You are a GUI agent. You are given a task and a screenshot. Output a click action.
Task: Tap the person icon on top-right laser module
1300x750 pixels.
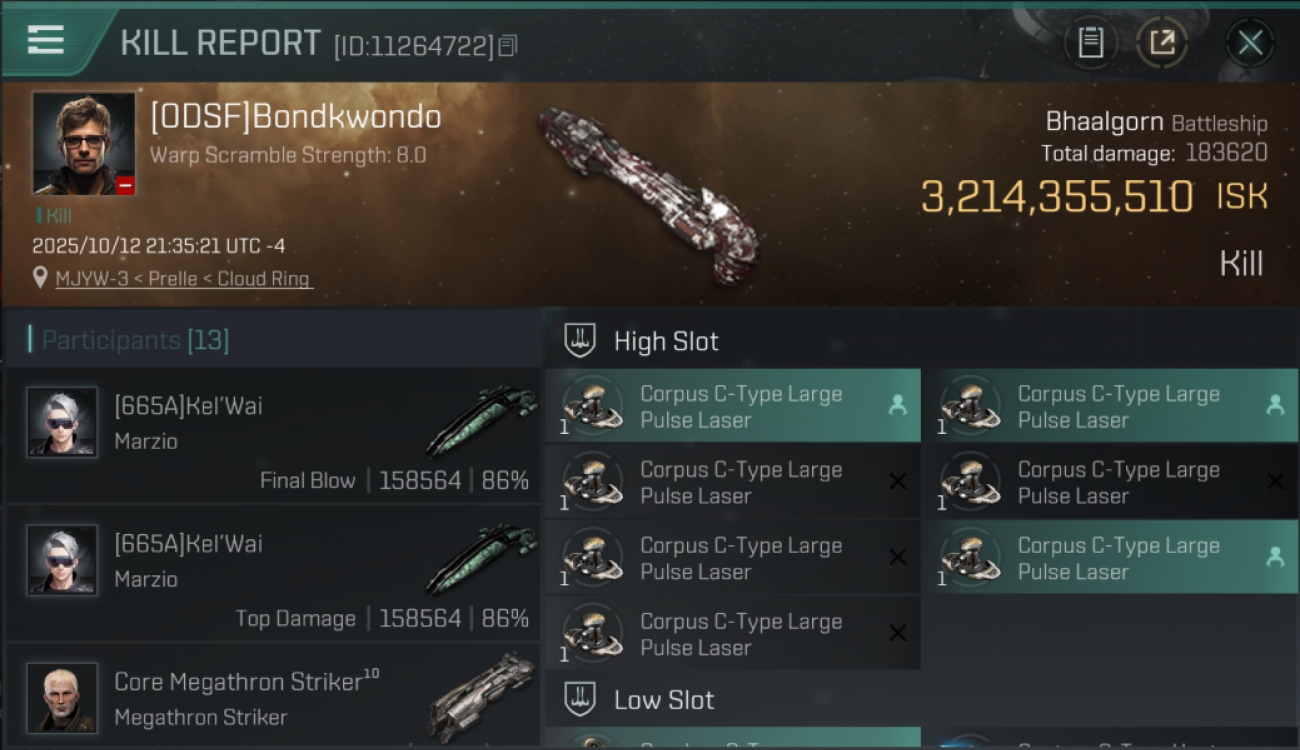[x=1275, y=405]
